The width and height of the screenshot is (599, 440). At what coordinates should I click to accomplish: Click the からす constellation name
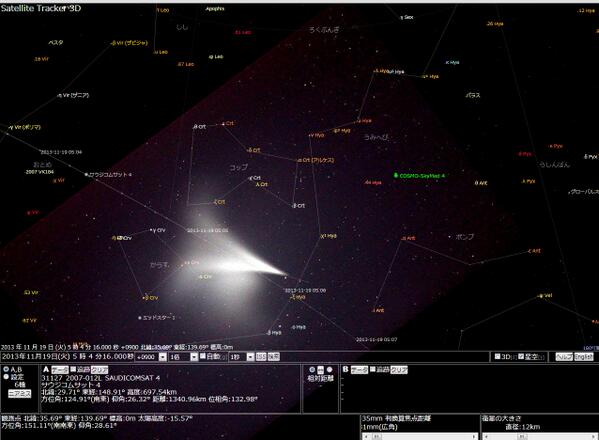click(x=160, y=264)
